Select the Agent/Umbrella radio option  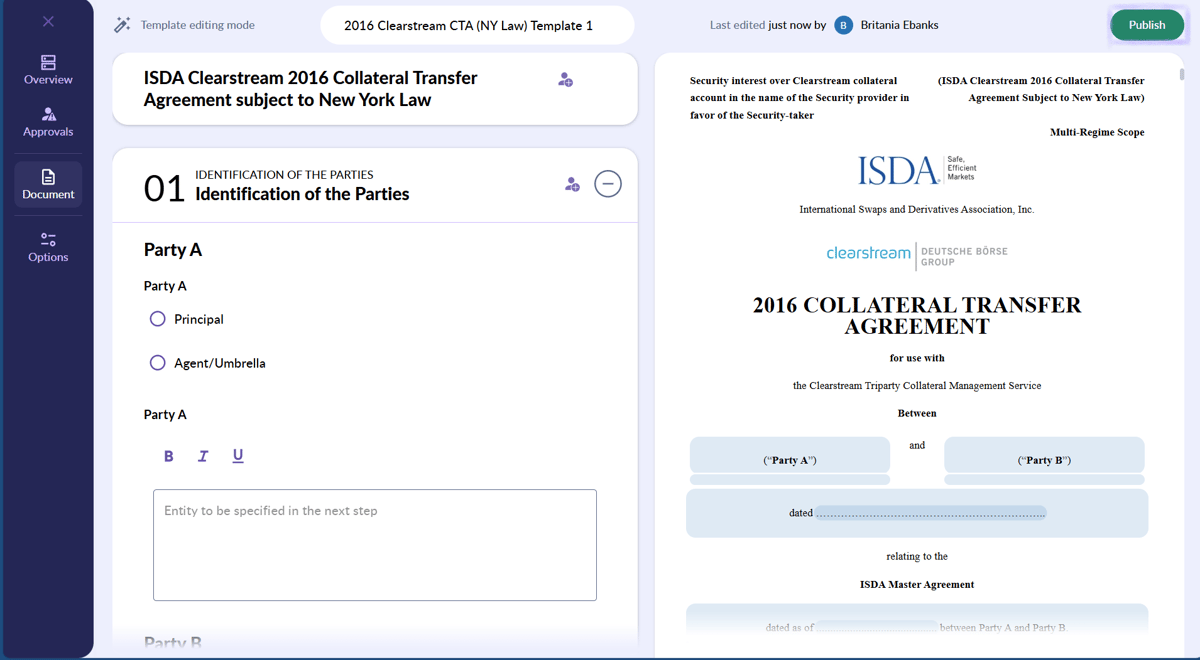157,363
